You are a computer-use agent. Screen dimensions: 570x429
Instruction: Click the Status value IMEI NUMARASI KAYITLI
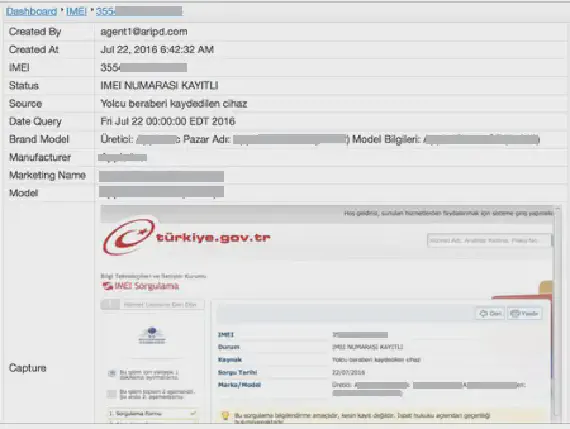pyautogui.click(x=159, y=85)
